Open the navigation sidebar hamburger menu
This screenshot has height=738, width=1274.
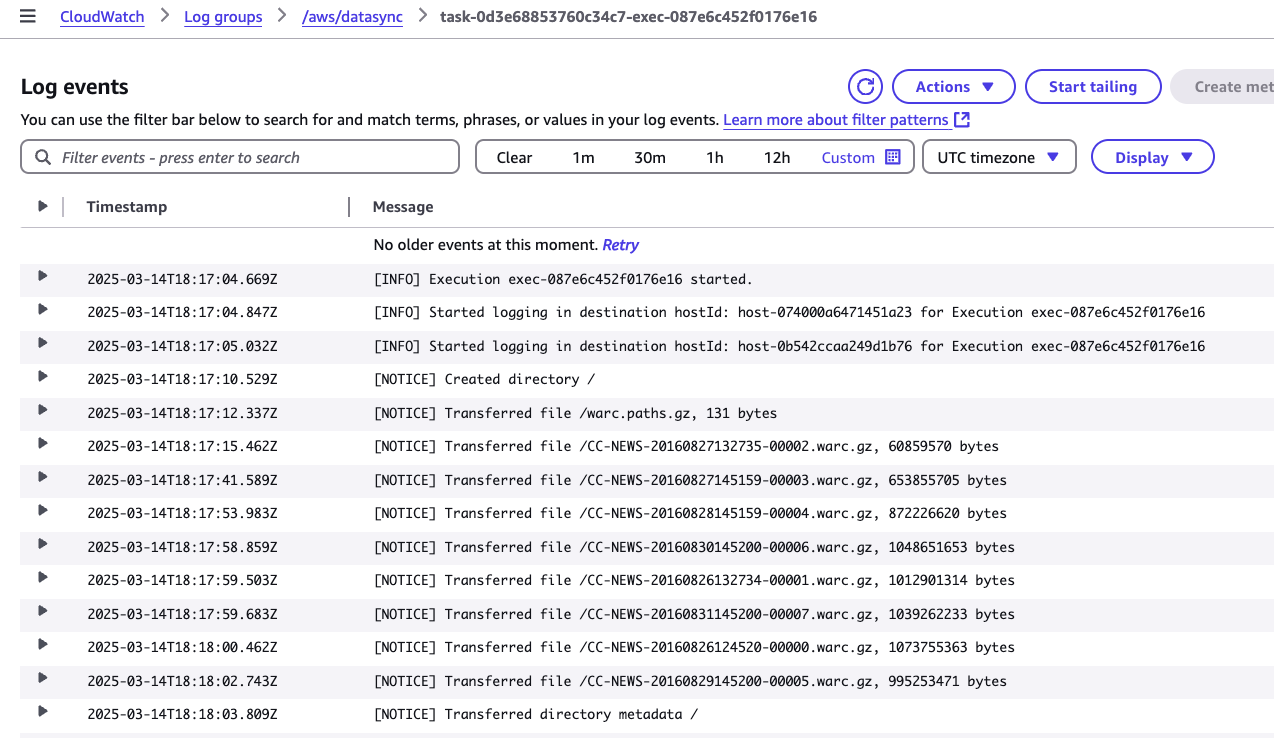pyautogui.click(x=28, y=17)
